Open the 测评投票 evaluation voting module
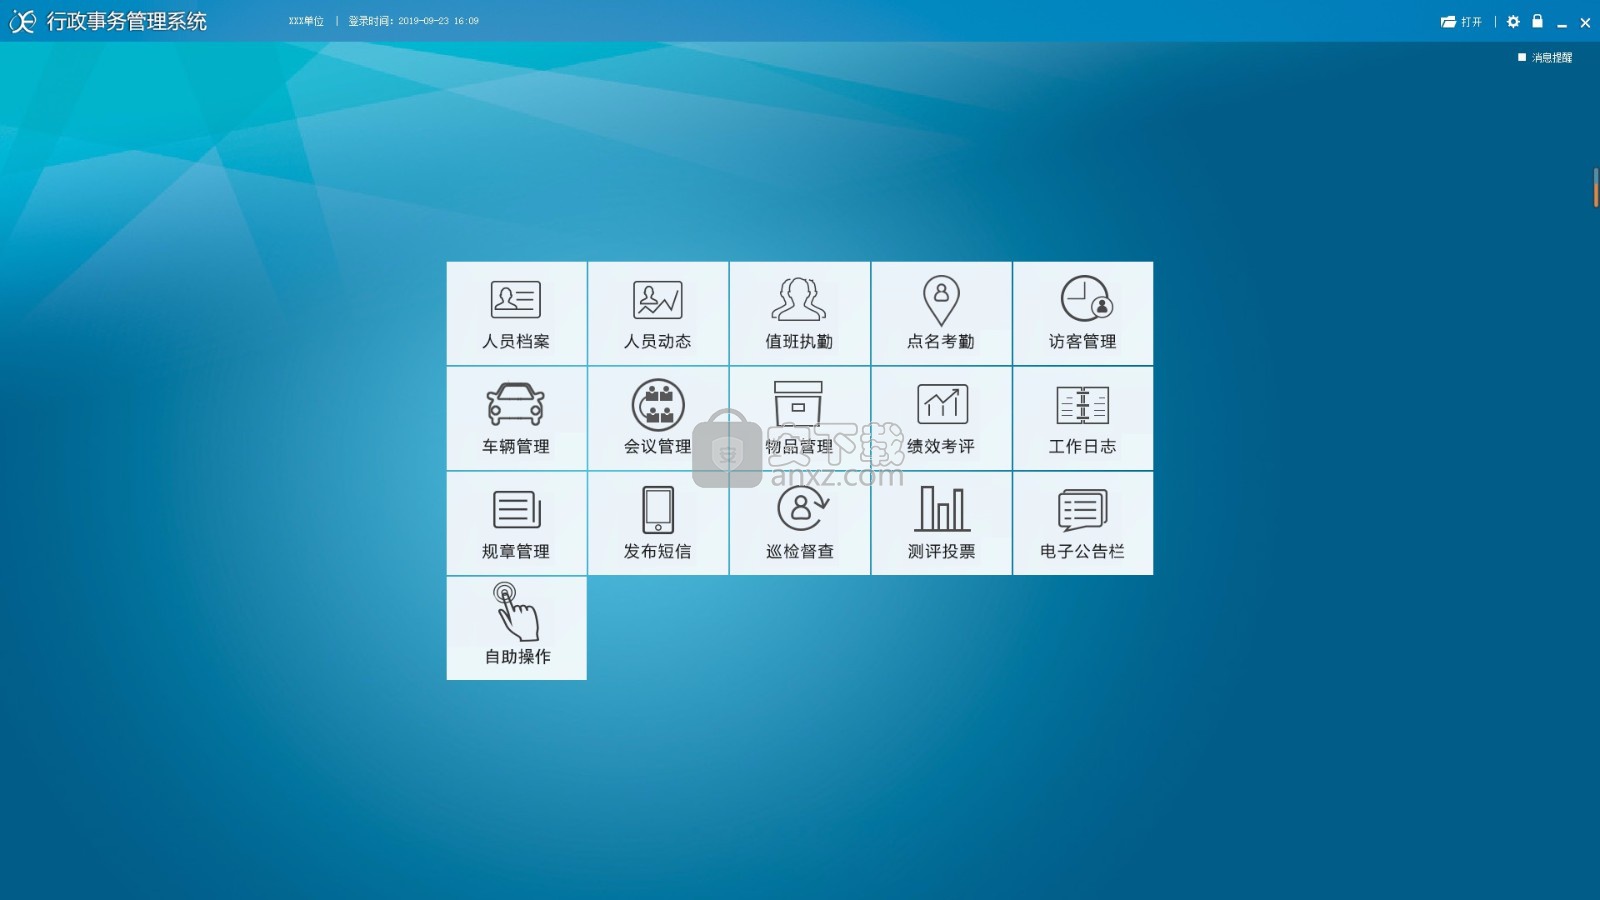Viewport: 1600px width, 900px height. 941,524
